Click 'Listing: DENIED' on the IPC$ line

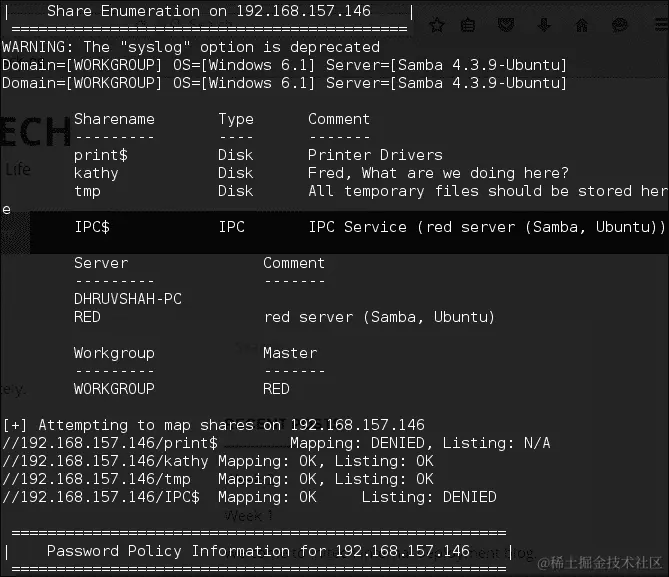click(x=429, y=497)
